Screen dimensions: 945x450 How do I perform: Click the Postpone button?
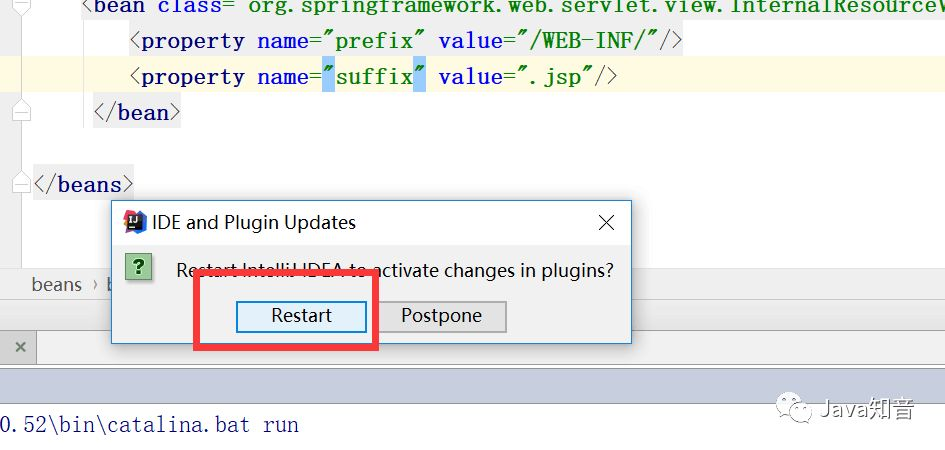pos(442,317)
